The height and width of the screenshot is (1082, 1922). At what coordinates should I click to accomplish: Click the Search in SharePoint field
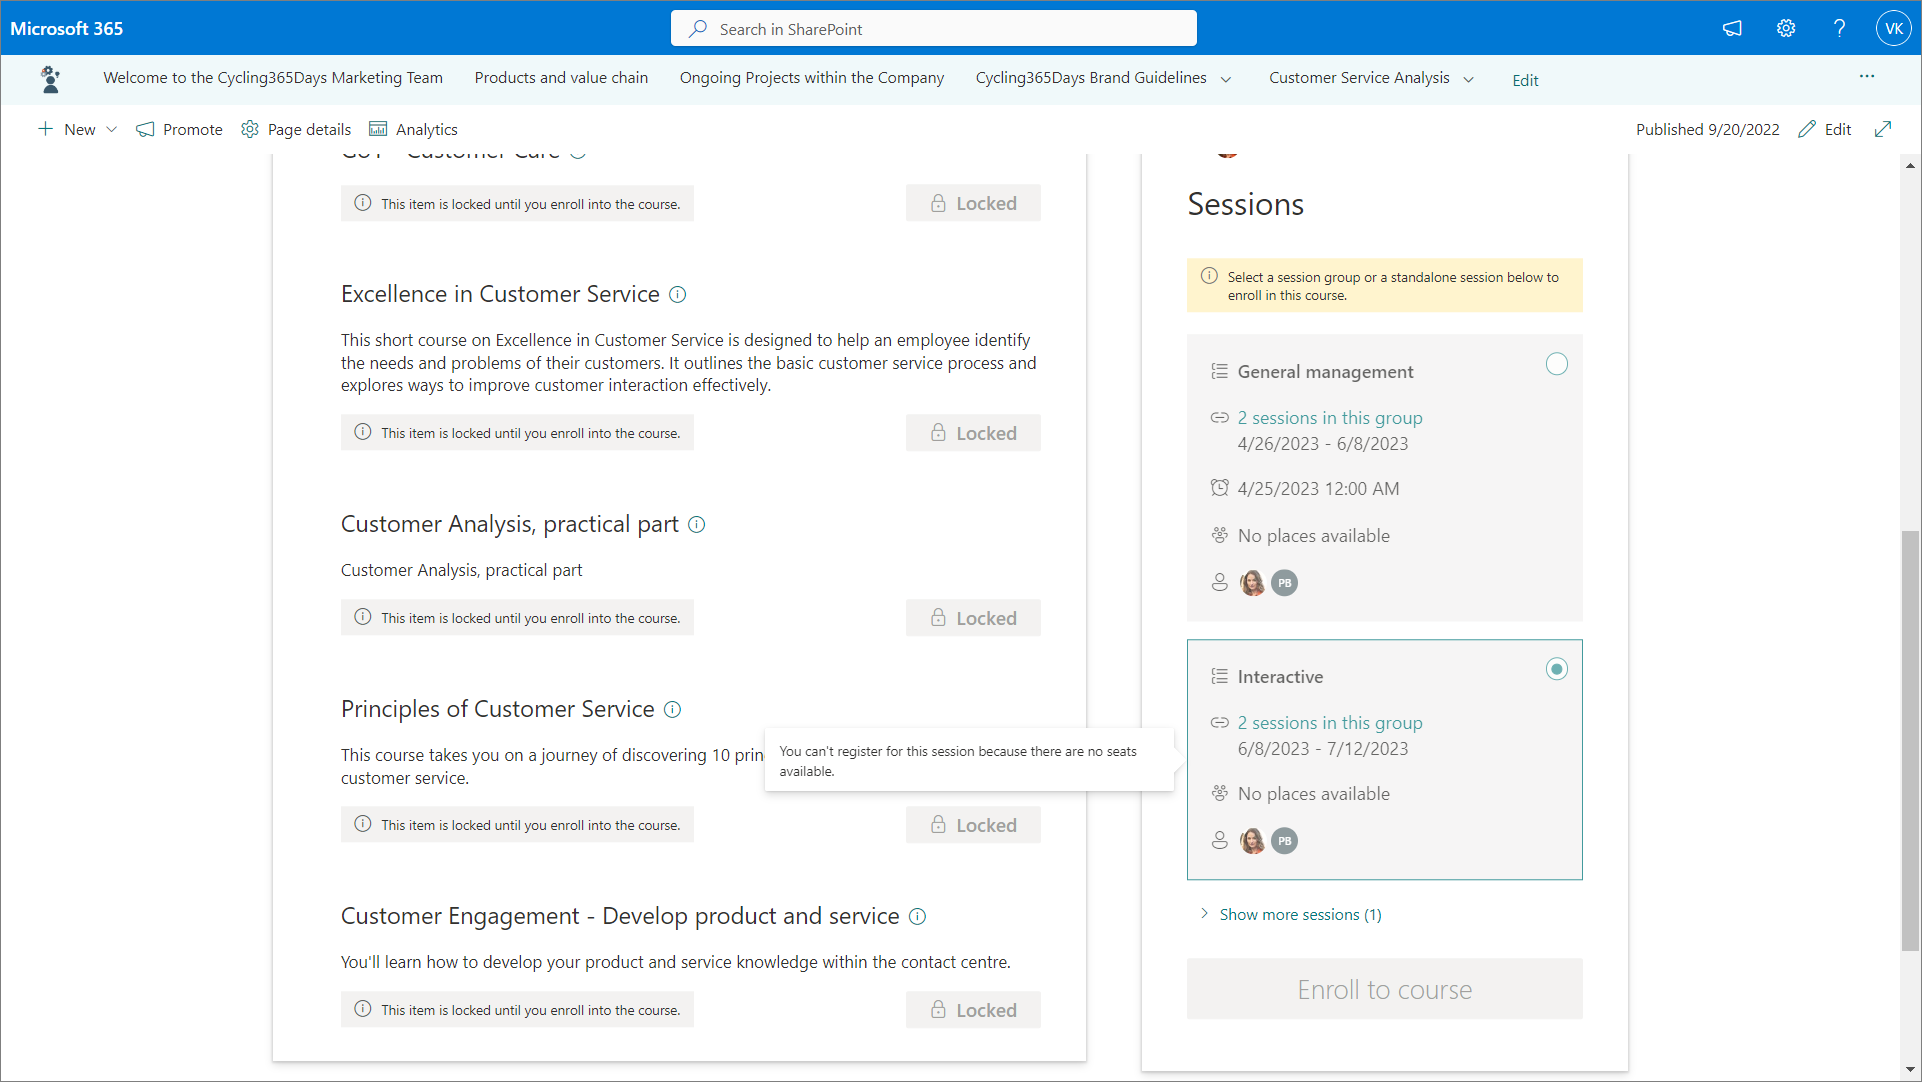pos(934,29)
